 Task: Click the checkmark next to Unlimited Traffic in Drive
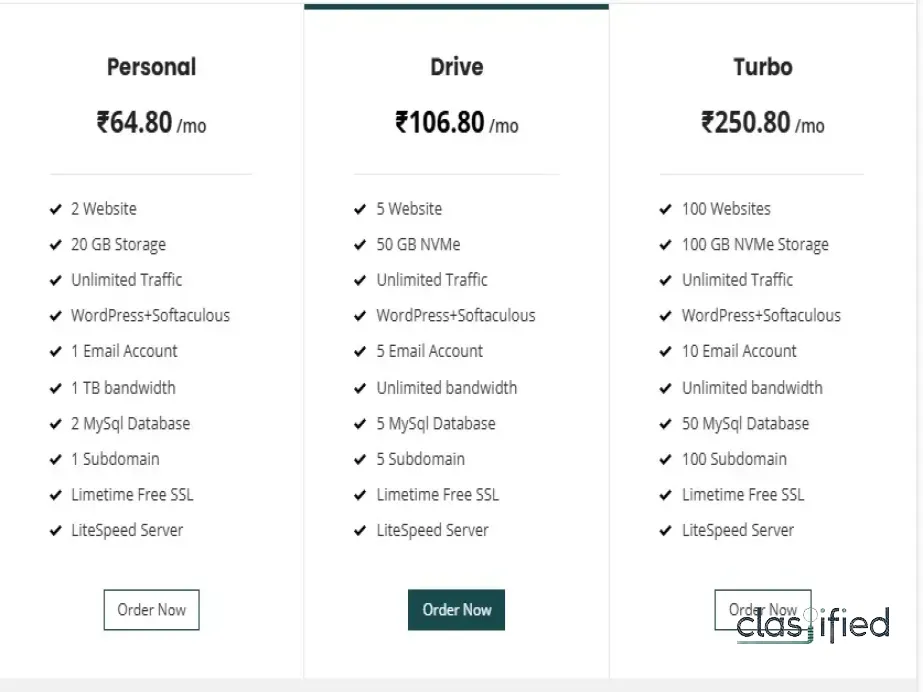click(361, 280)
